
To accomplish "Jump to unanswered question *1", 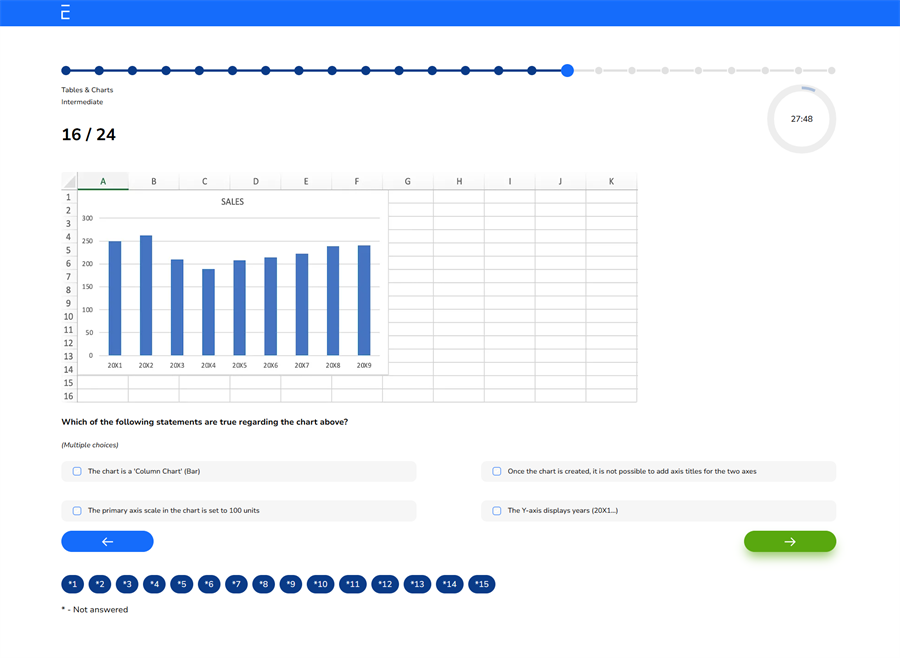I will coord(72,584).
